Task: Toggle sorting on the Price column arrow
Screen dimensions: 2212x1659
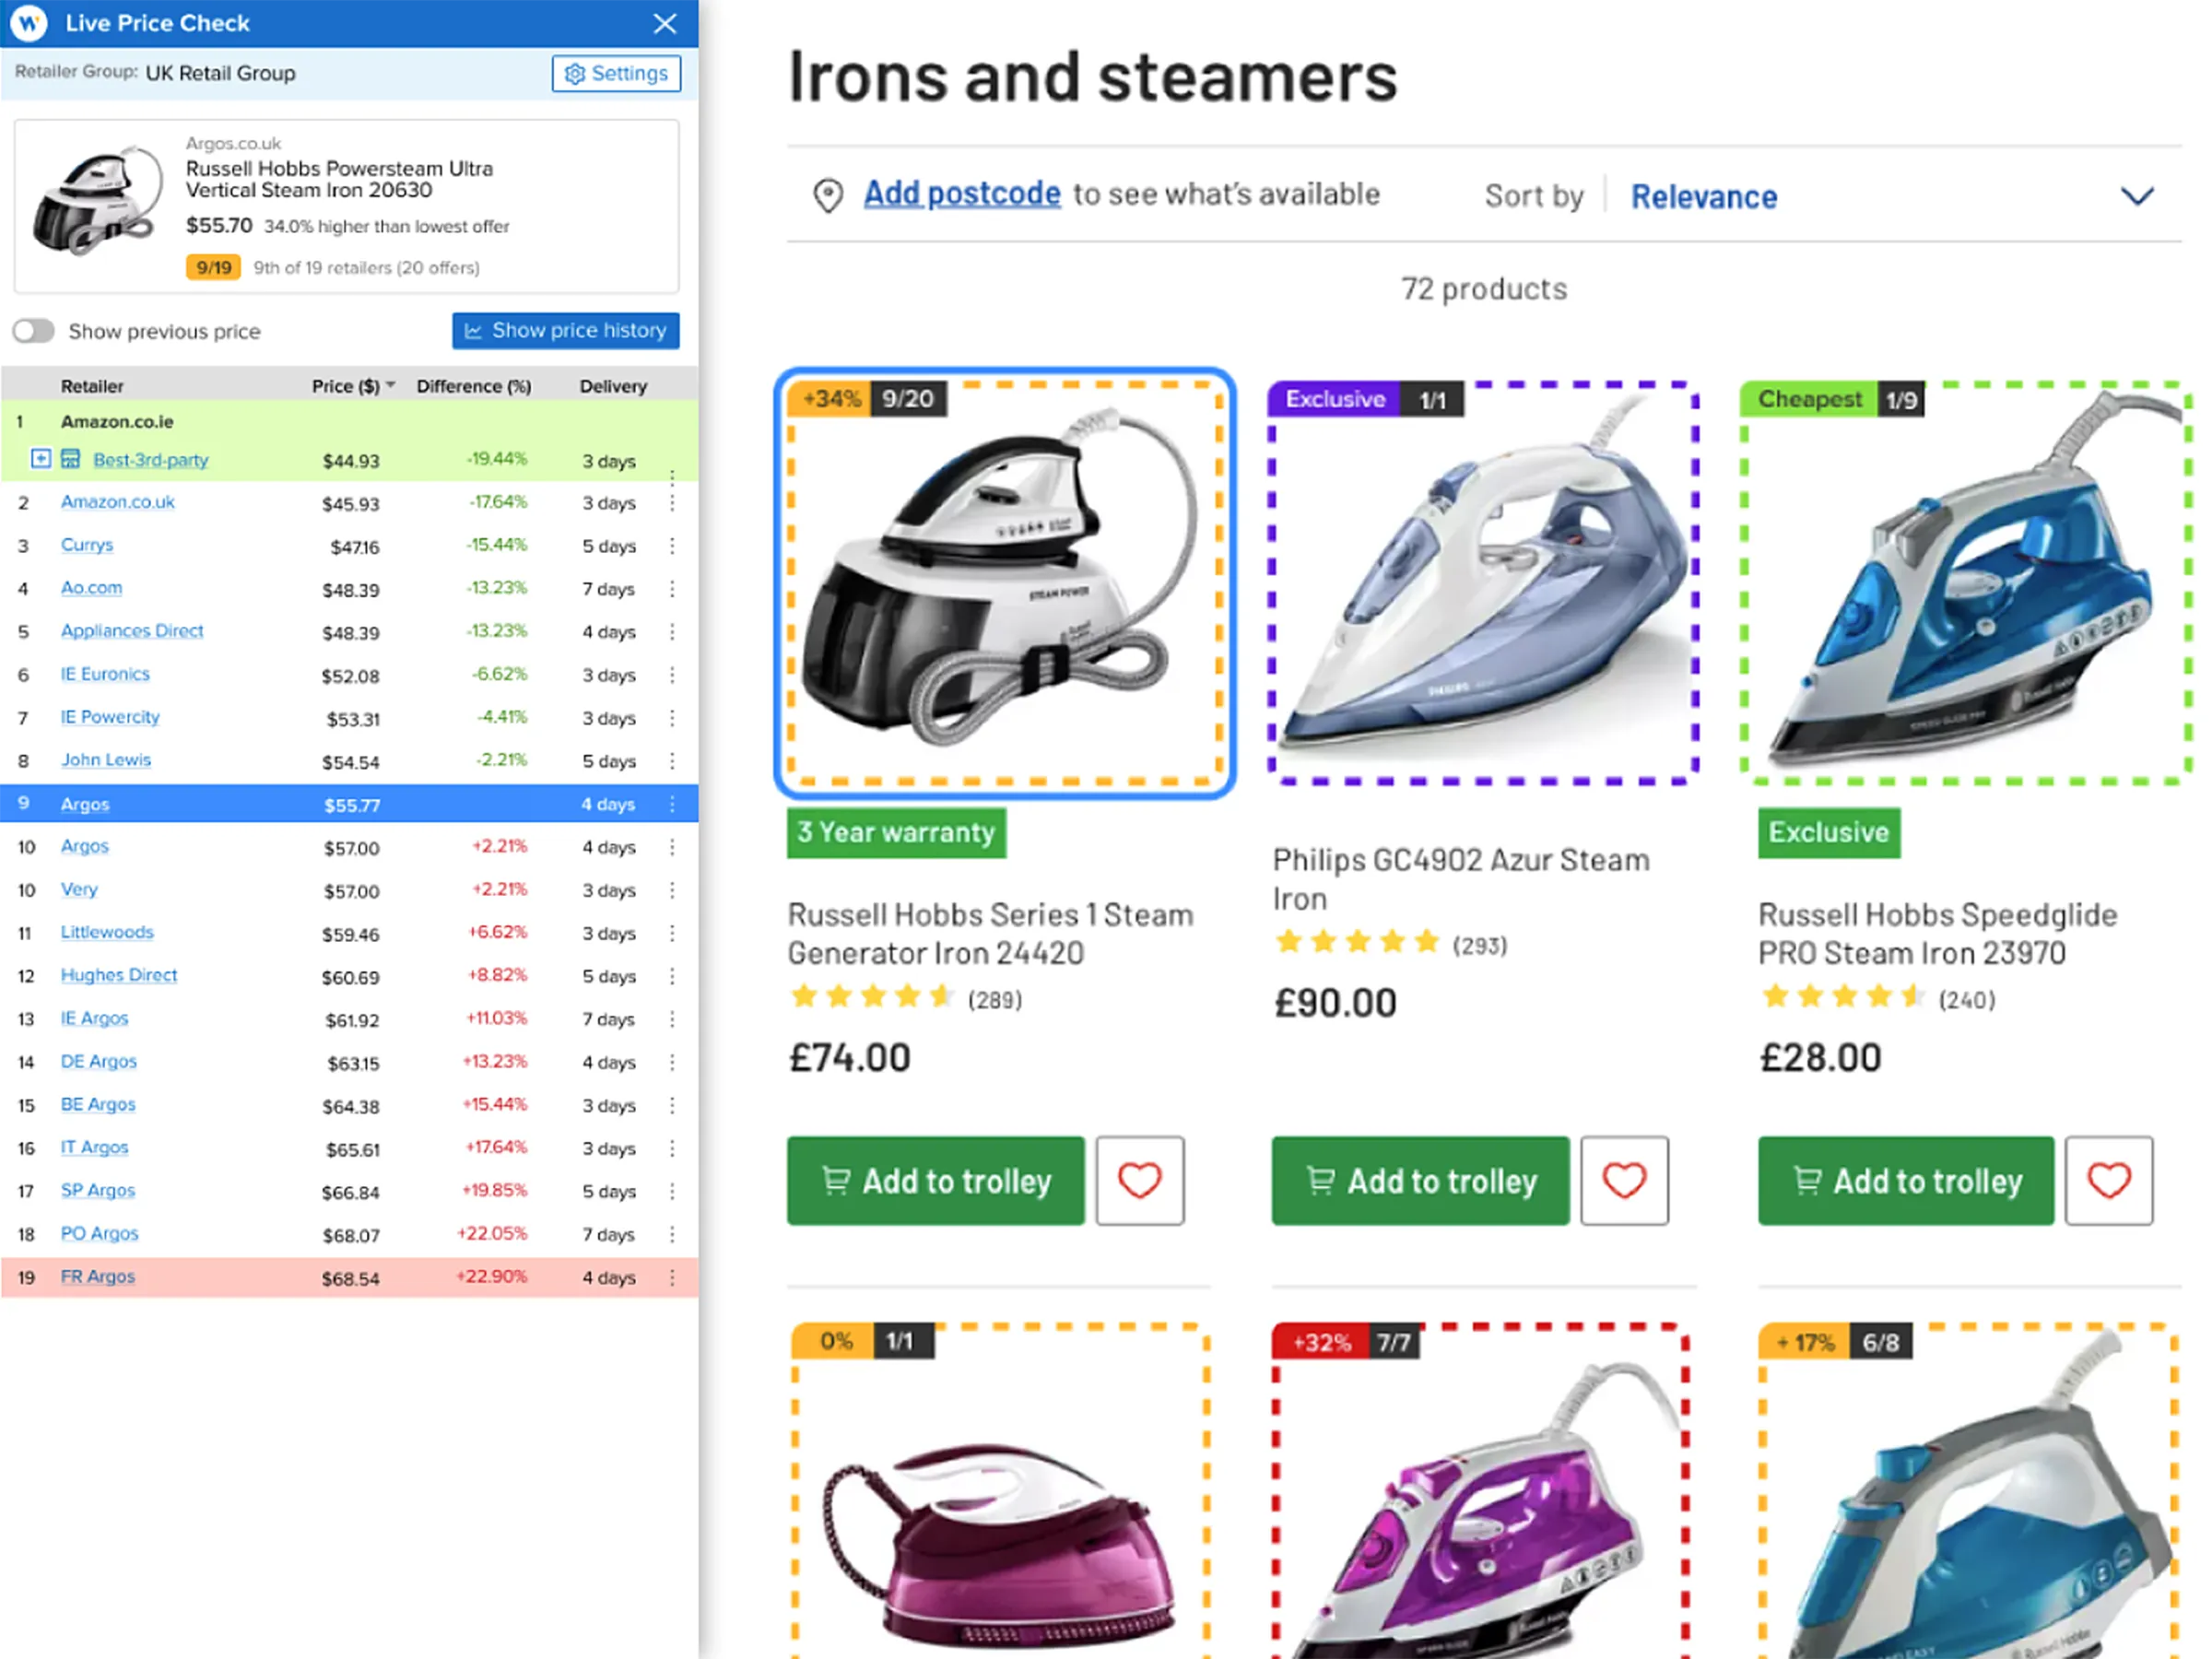Action: pyautogui.click(x=390, y=385)
